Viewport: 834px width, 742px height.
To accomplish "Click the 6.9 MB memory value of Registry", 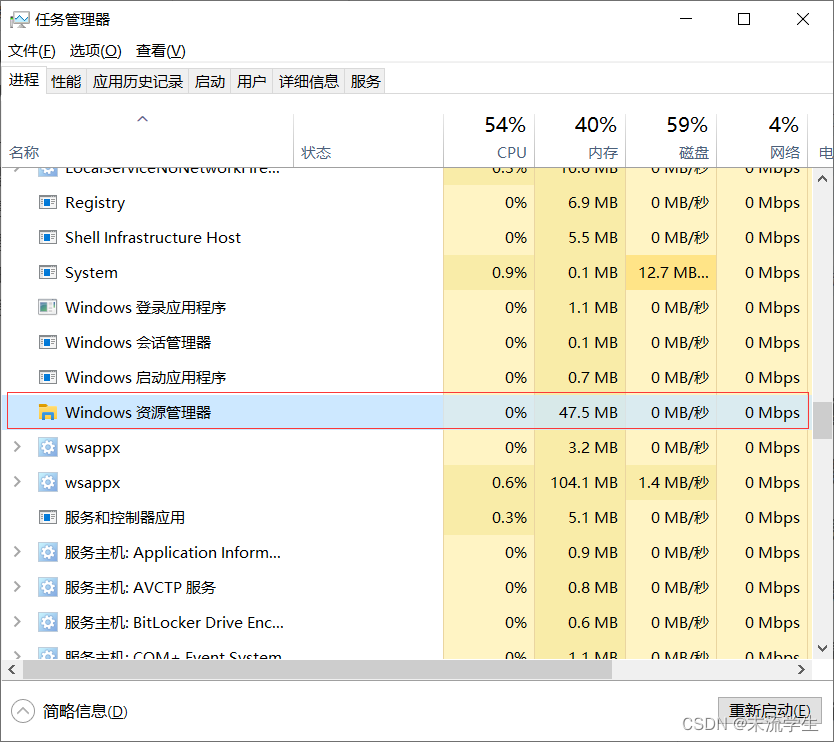I will (x=593, y=203).
